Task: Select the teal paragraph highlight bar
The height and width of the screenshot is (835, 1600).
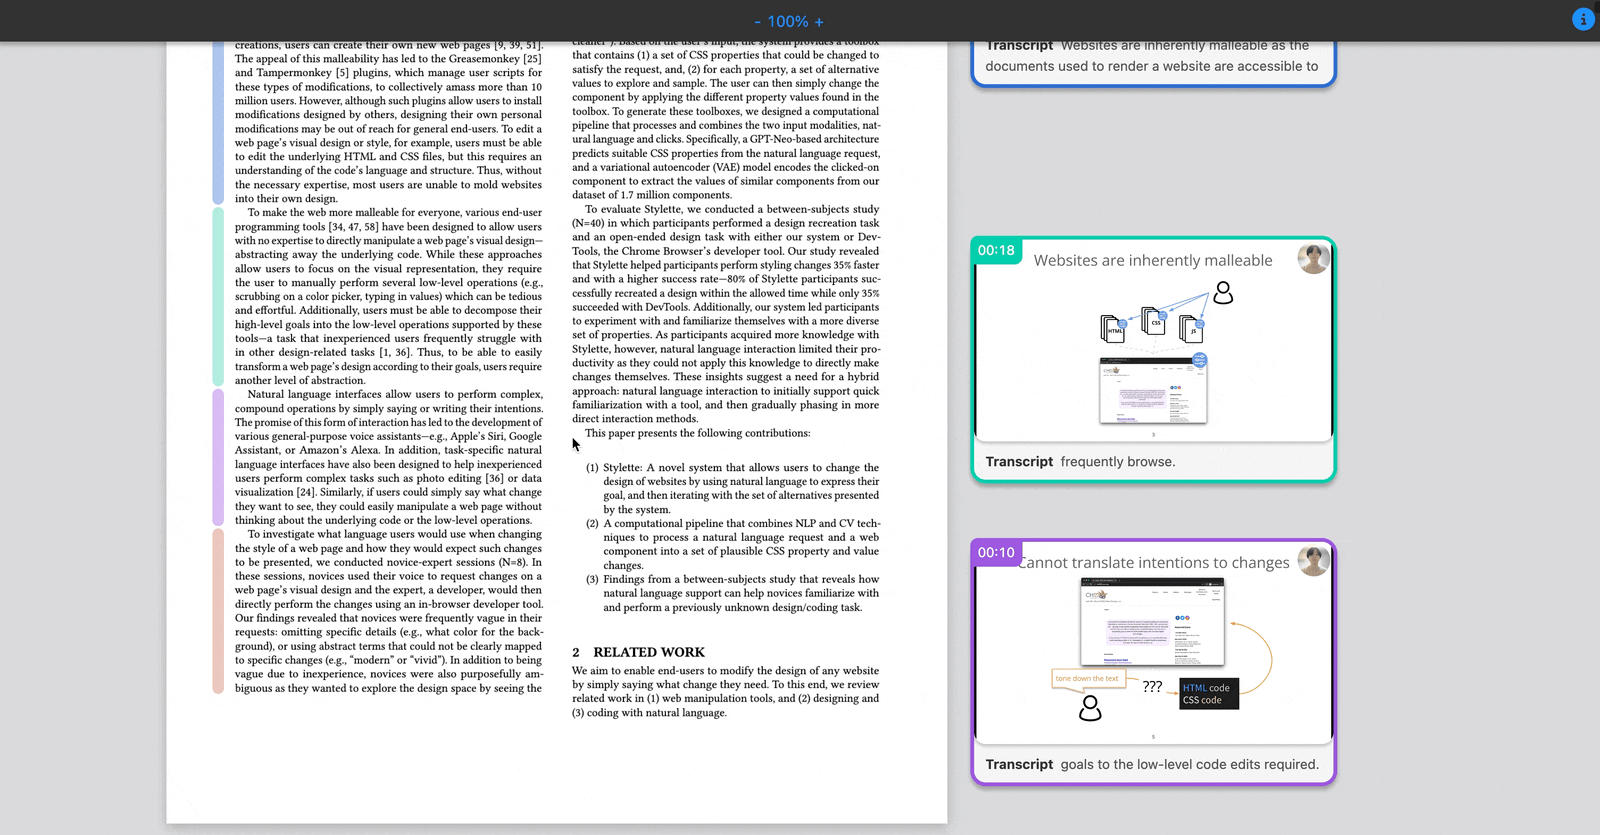Action: [x=218, y=296]
